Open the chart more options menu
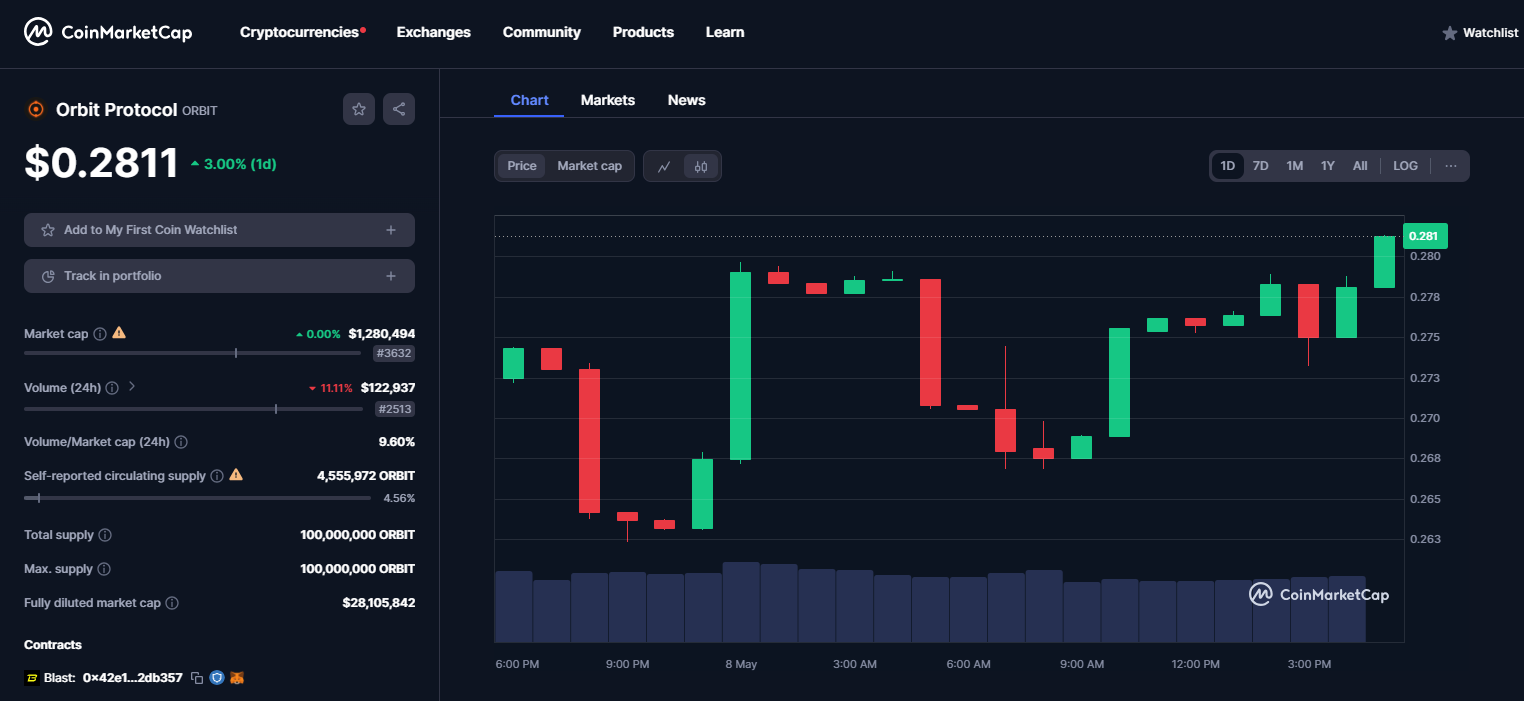This screenshot has width=1524, height=701. (x=1450, y=166)
